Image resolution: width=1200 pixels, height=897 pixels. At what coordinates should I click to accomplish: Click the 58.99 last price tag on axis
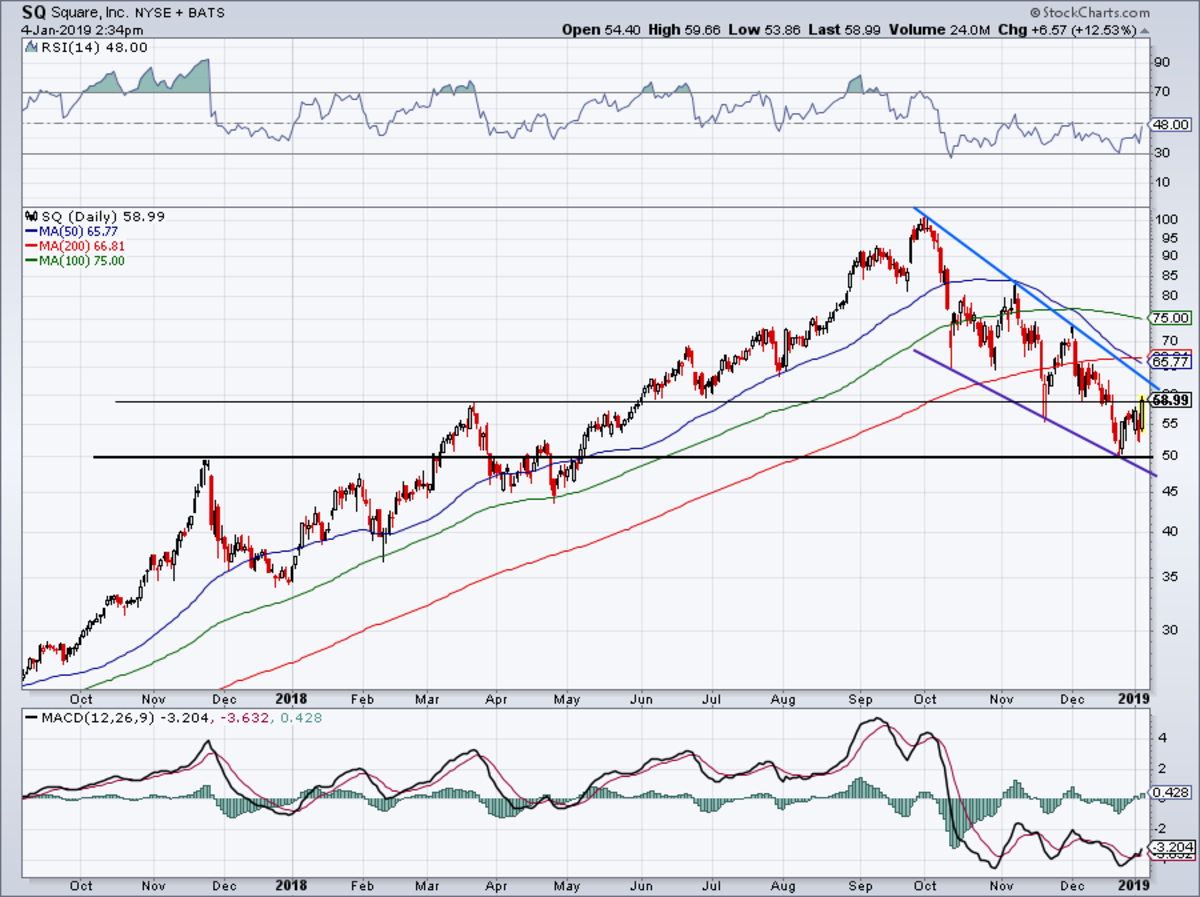click(1170, 400)
